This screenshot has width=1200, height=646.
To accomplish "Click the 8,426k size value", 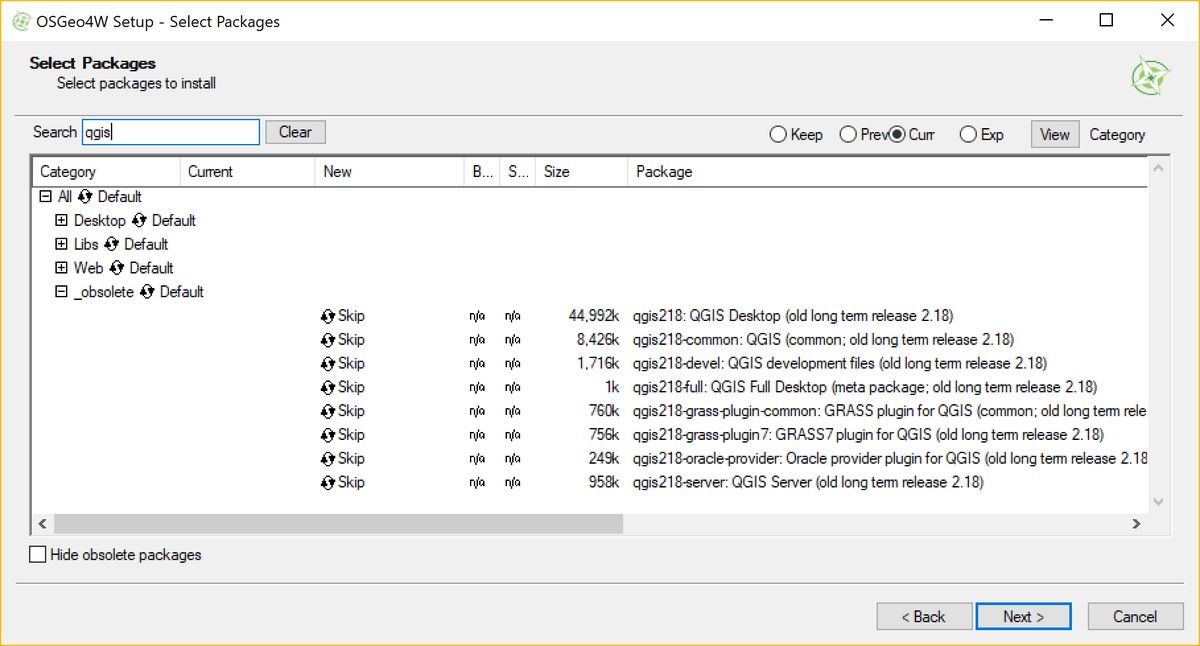I will coord(598,340).
